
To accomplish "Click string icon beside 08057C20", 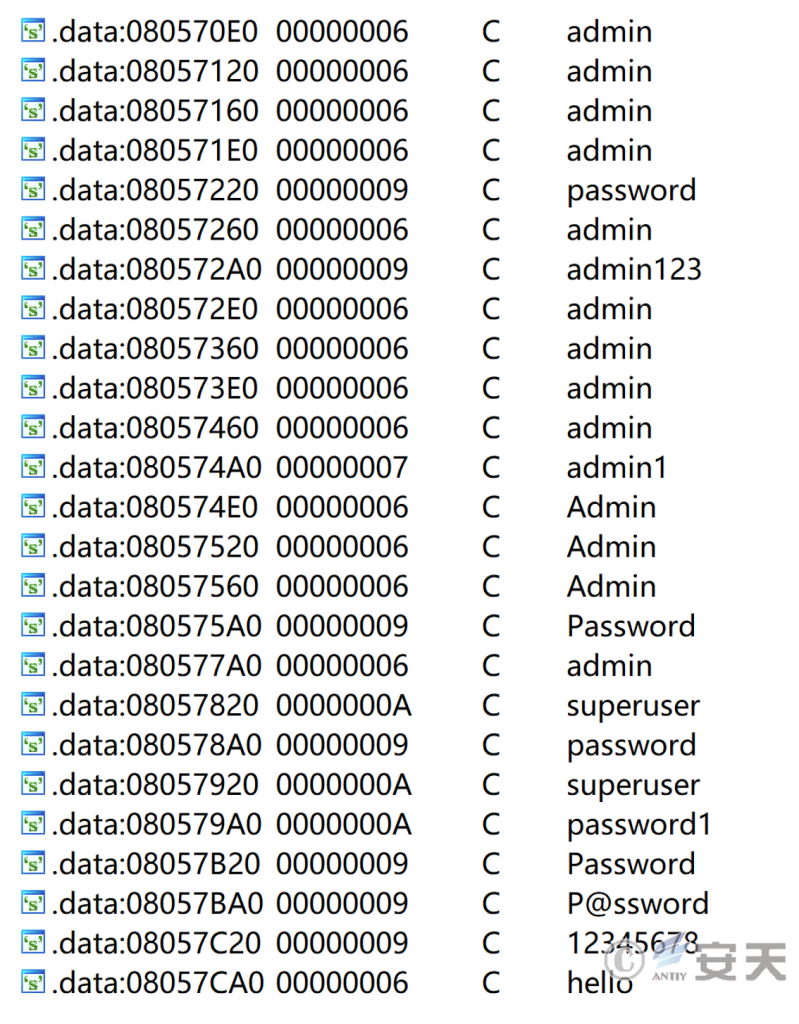I will [x=33, y=942].
